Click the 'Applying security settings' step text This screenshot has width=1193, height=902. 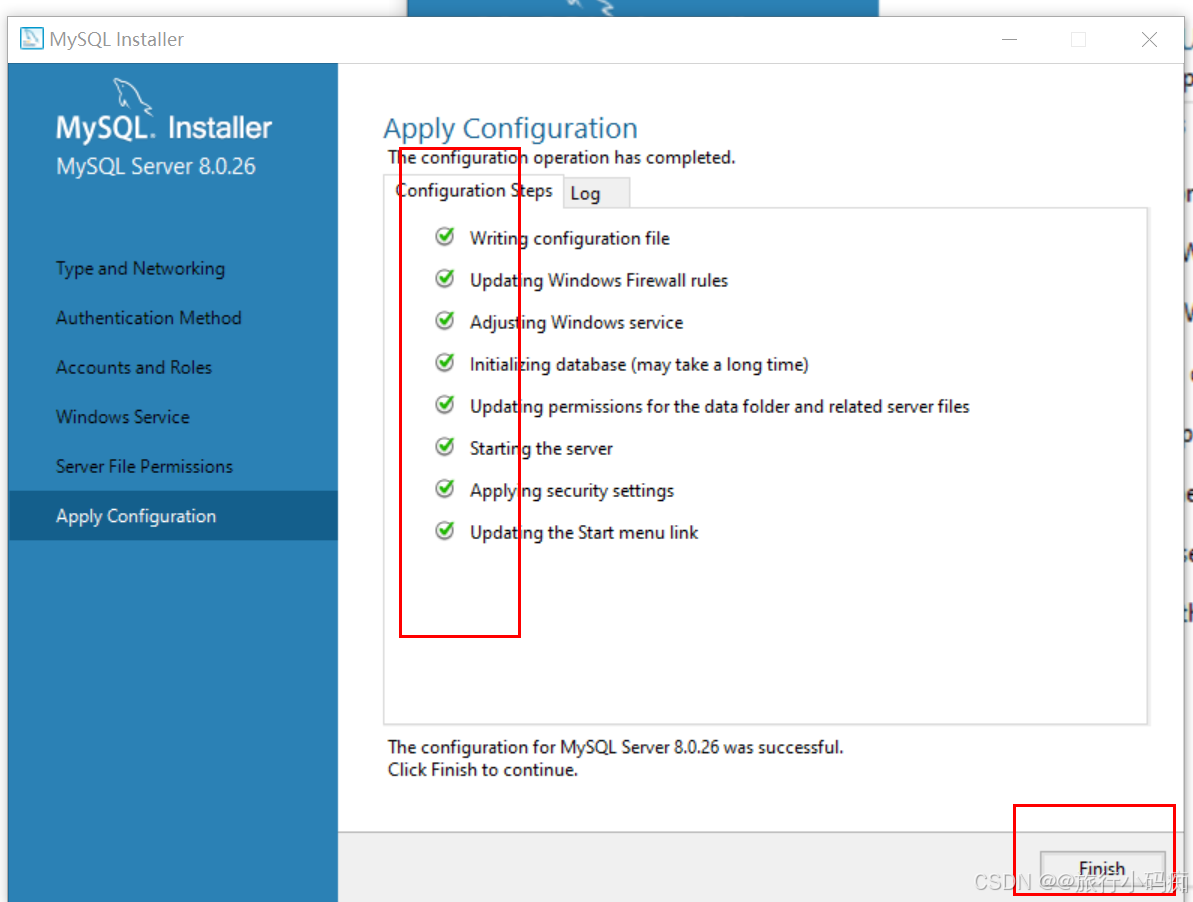click(571, 491)
